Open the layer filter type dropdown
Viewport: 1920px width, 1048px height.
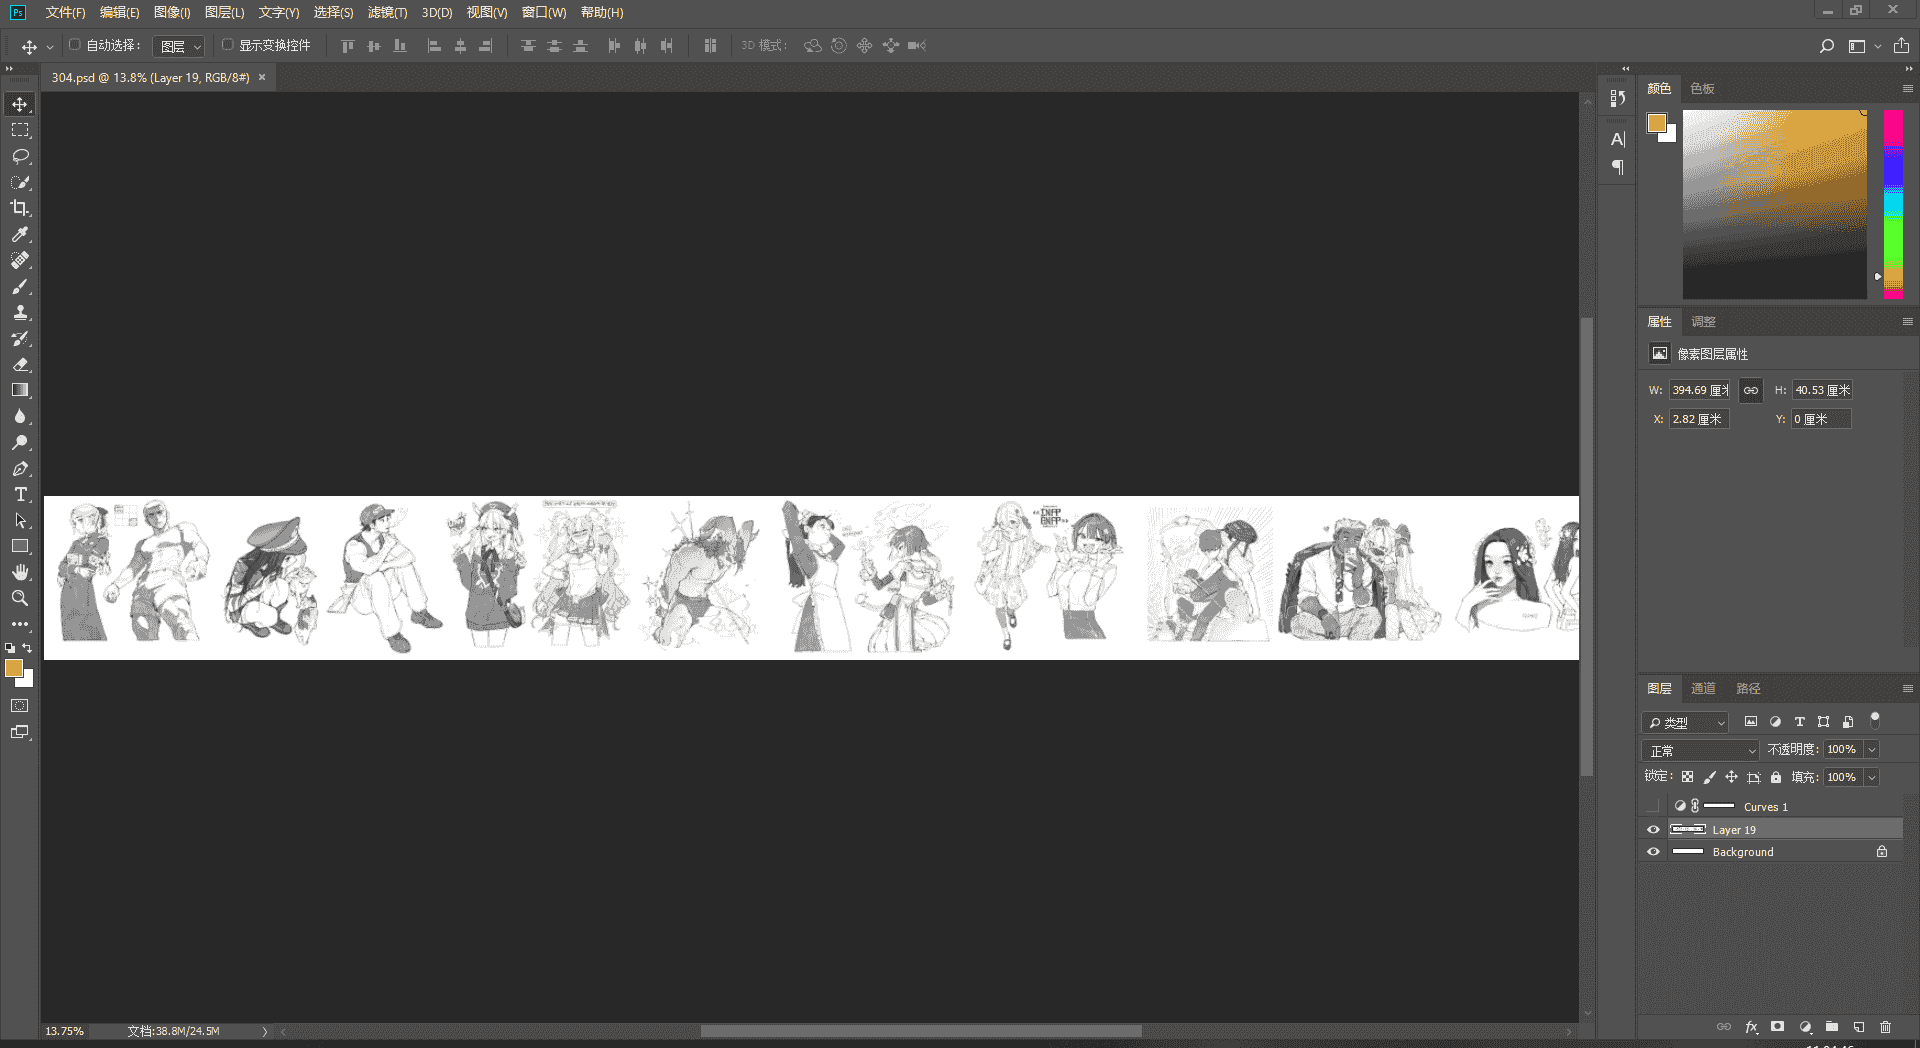1685,722
